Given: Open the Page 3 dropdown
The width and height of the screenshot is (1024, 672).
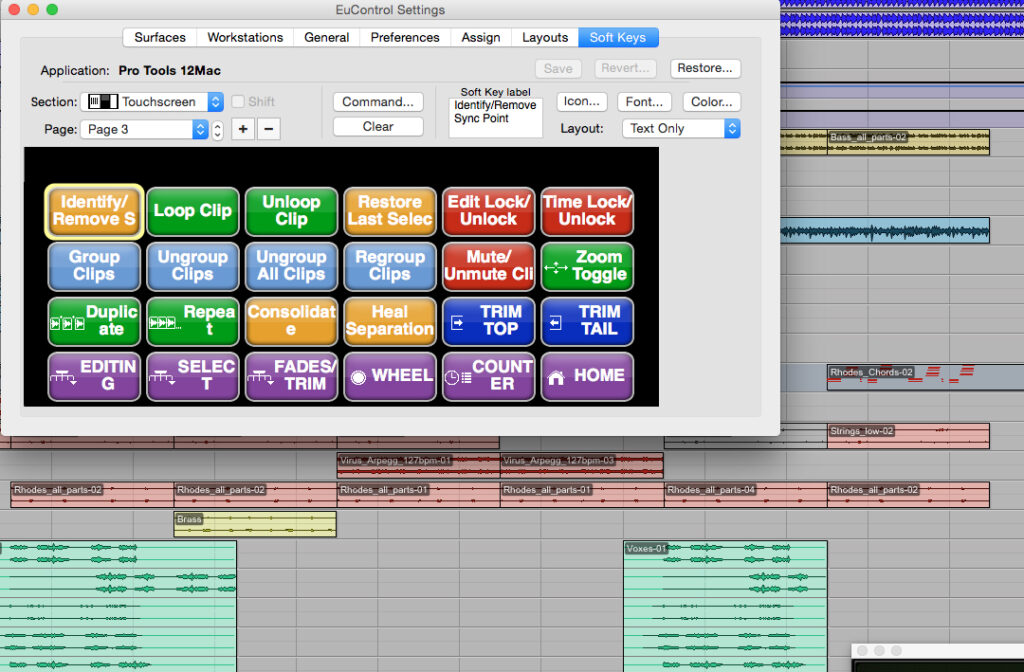Looking at the screenshot, I should point(144,129).
